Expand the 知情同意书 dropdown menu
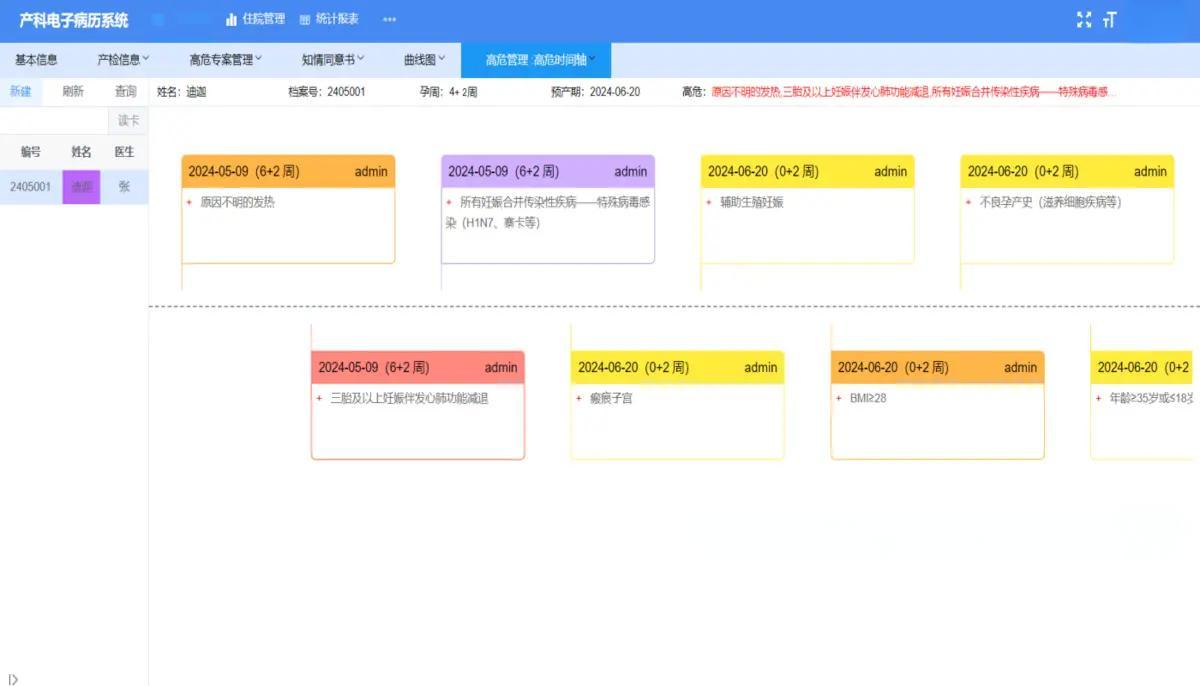The image size is (1200, 686). pyautogui.click(x=333, y=60)
